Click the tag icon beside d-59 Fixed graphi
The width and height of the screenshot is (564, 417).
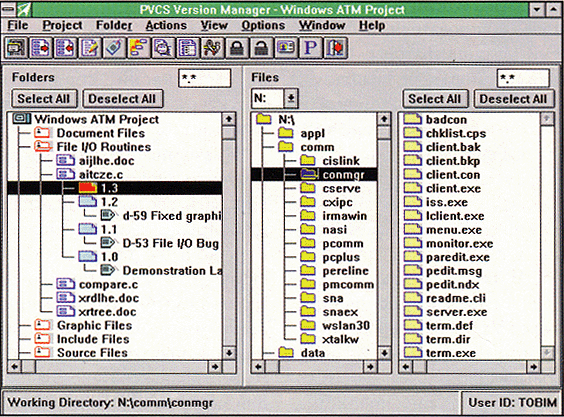[108, 216]
